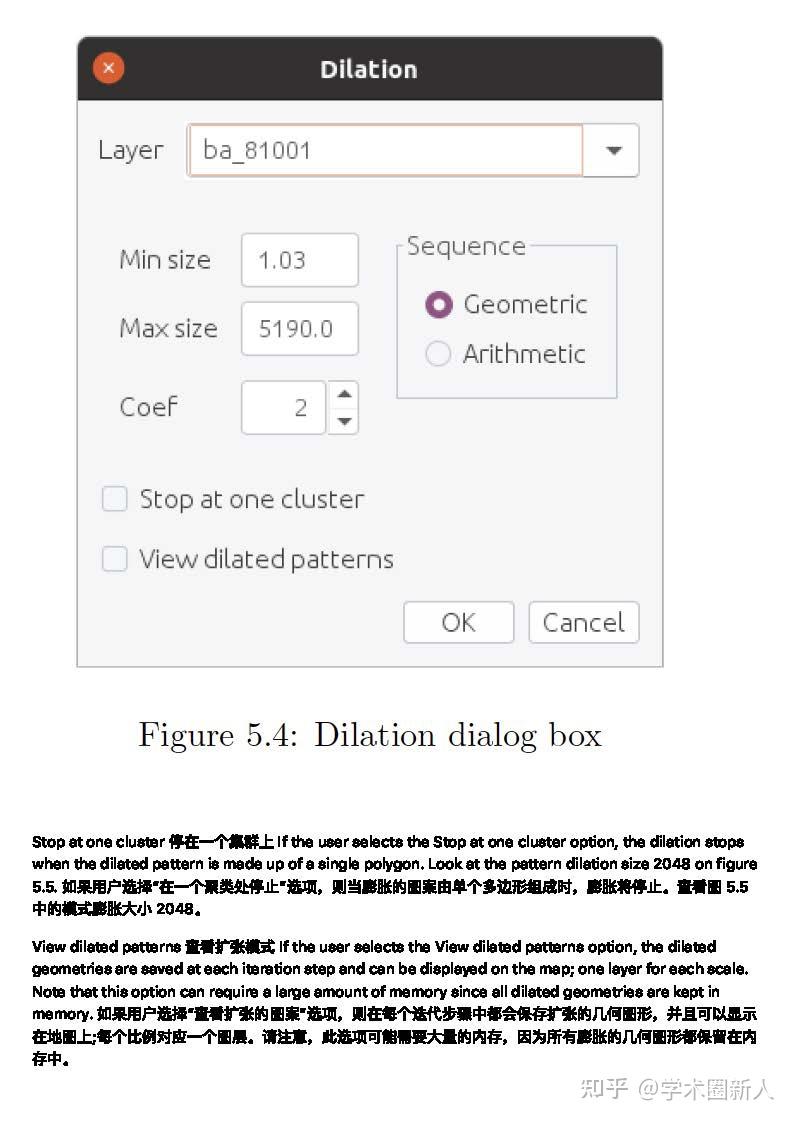Open the Layer dropdown arrow
The width and height of the screenshot is (794, 1122).
point(612,151)
